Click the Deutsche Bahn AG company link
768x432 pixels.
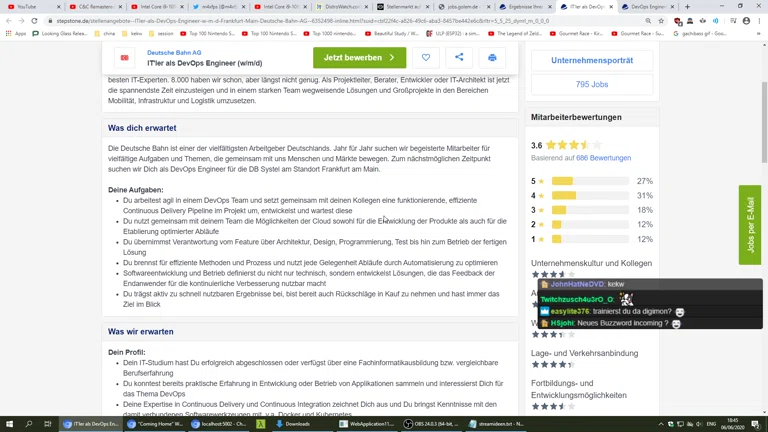(174, 52)
